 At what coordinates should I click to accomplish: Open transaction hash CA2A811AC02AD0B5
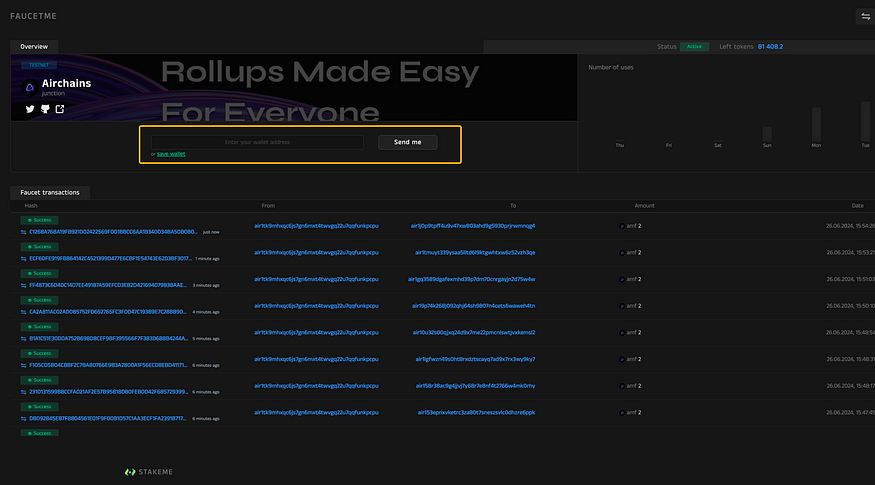point(108,312)
